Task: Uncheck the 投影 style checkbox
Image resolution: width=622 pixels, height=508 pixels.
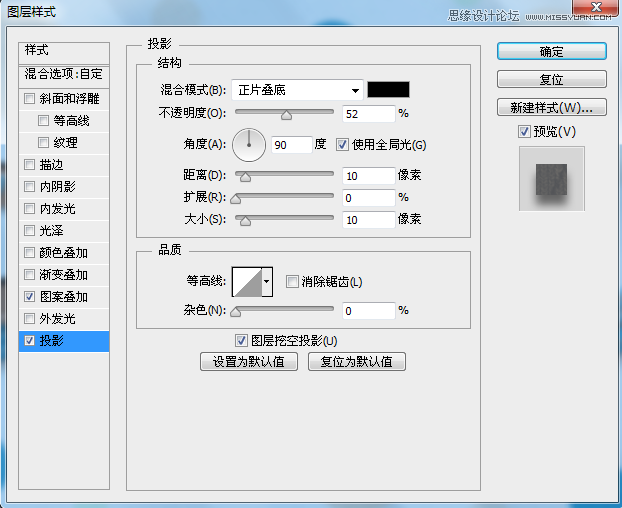Action: 29,340
